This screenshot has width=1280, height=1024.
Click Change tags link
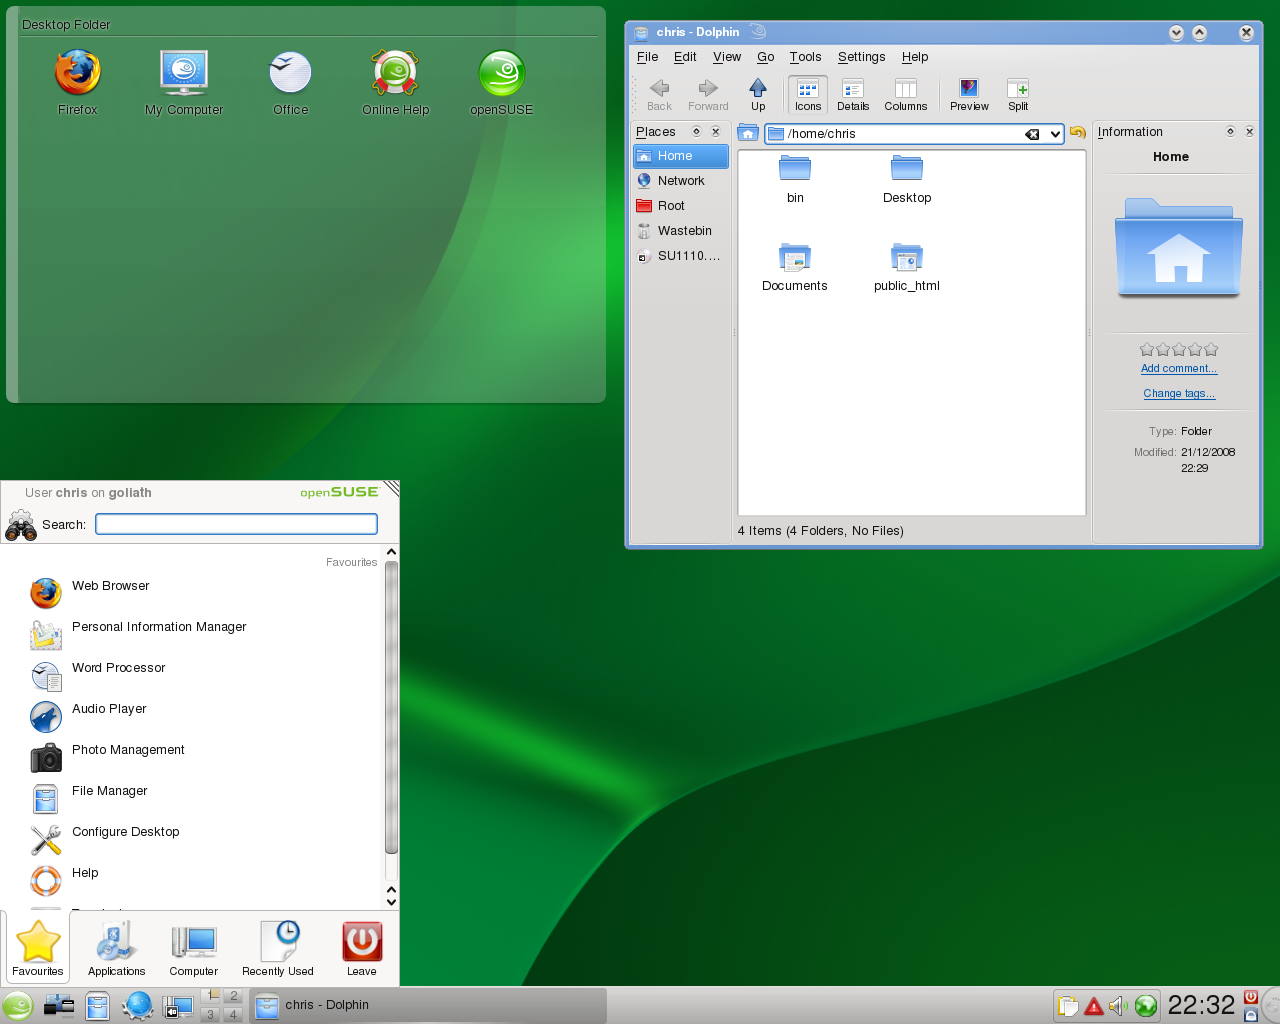click(x=1179, y=394)
